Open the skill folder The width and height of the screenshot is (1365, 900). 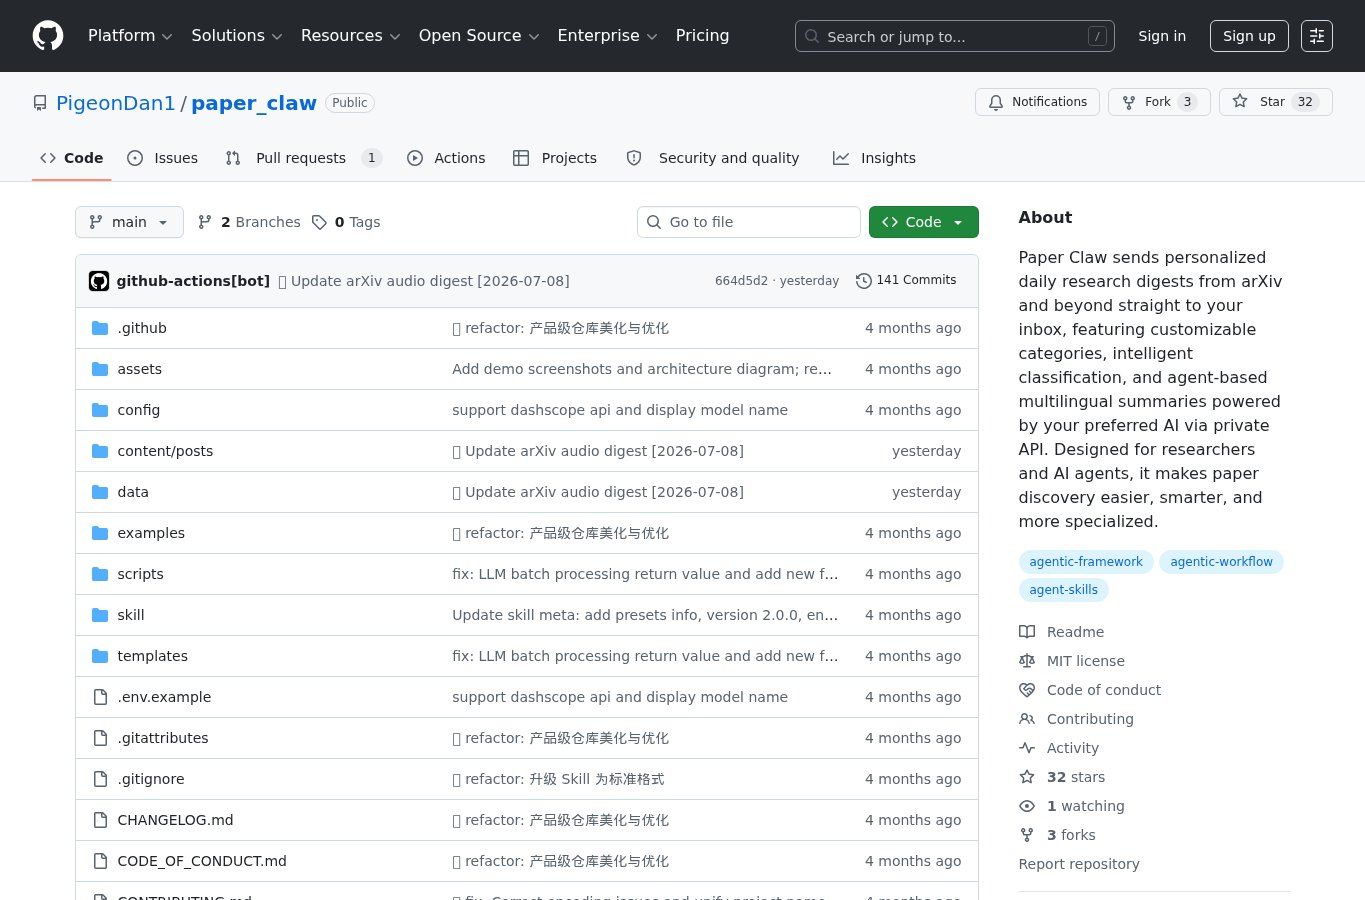tap(131, 615)
